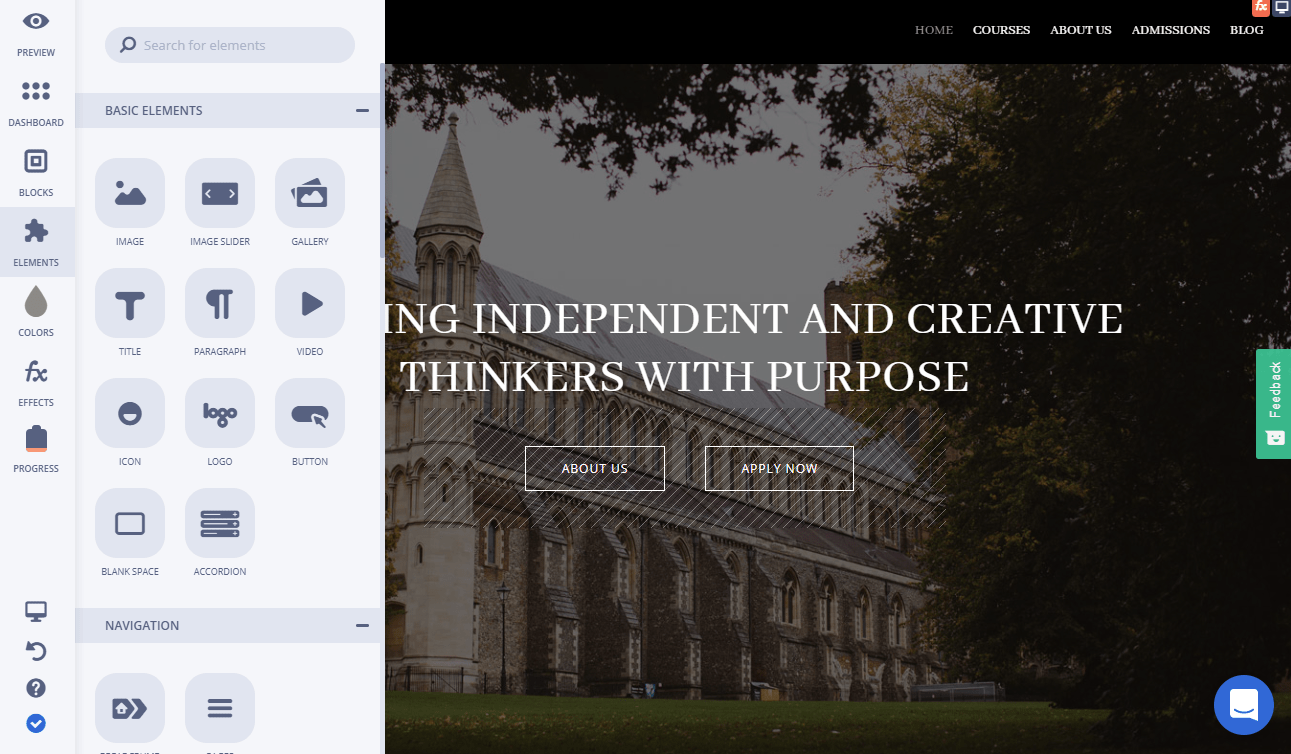Select the Image element
This screenshot has width=1291, height=754.
[x=130, y=193]
